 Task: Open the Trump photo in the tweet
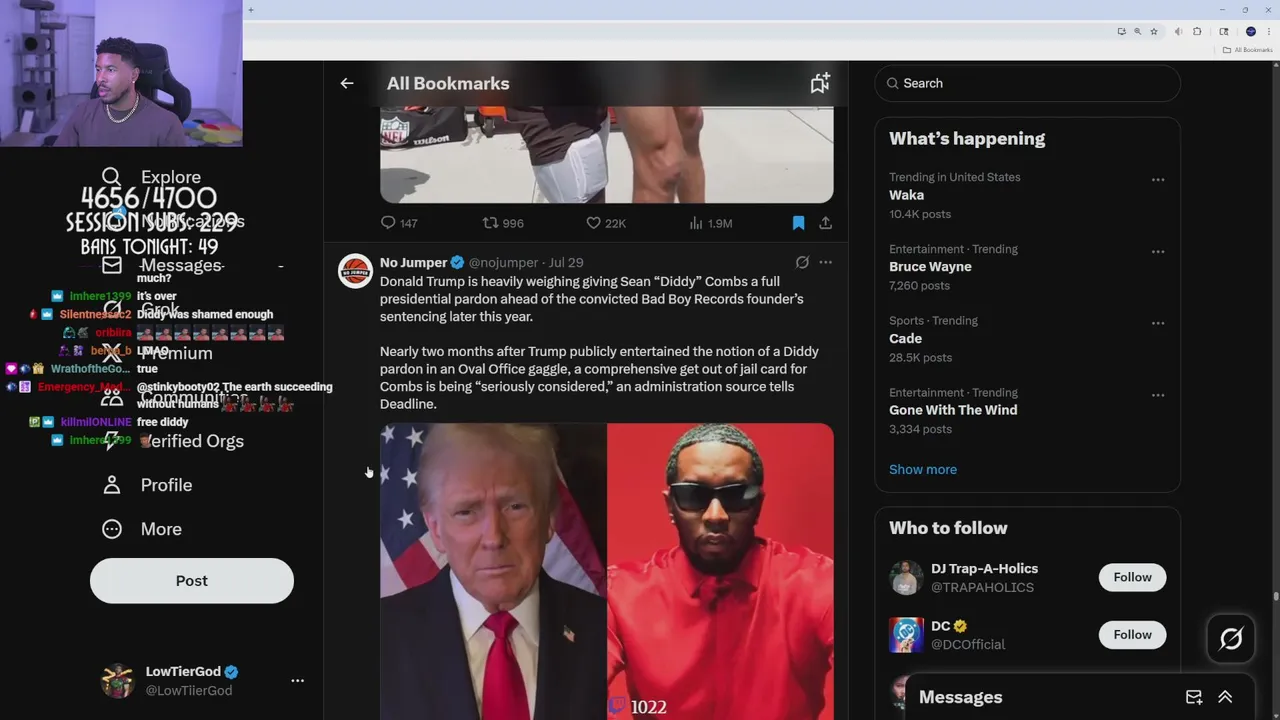tap(493, 571)
